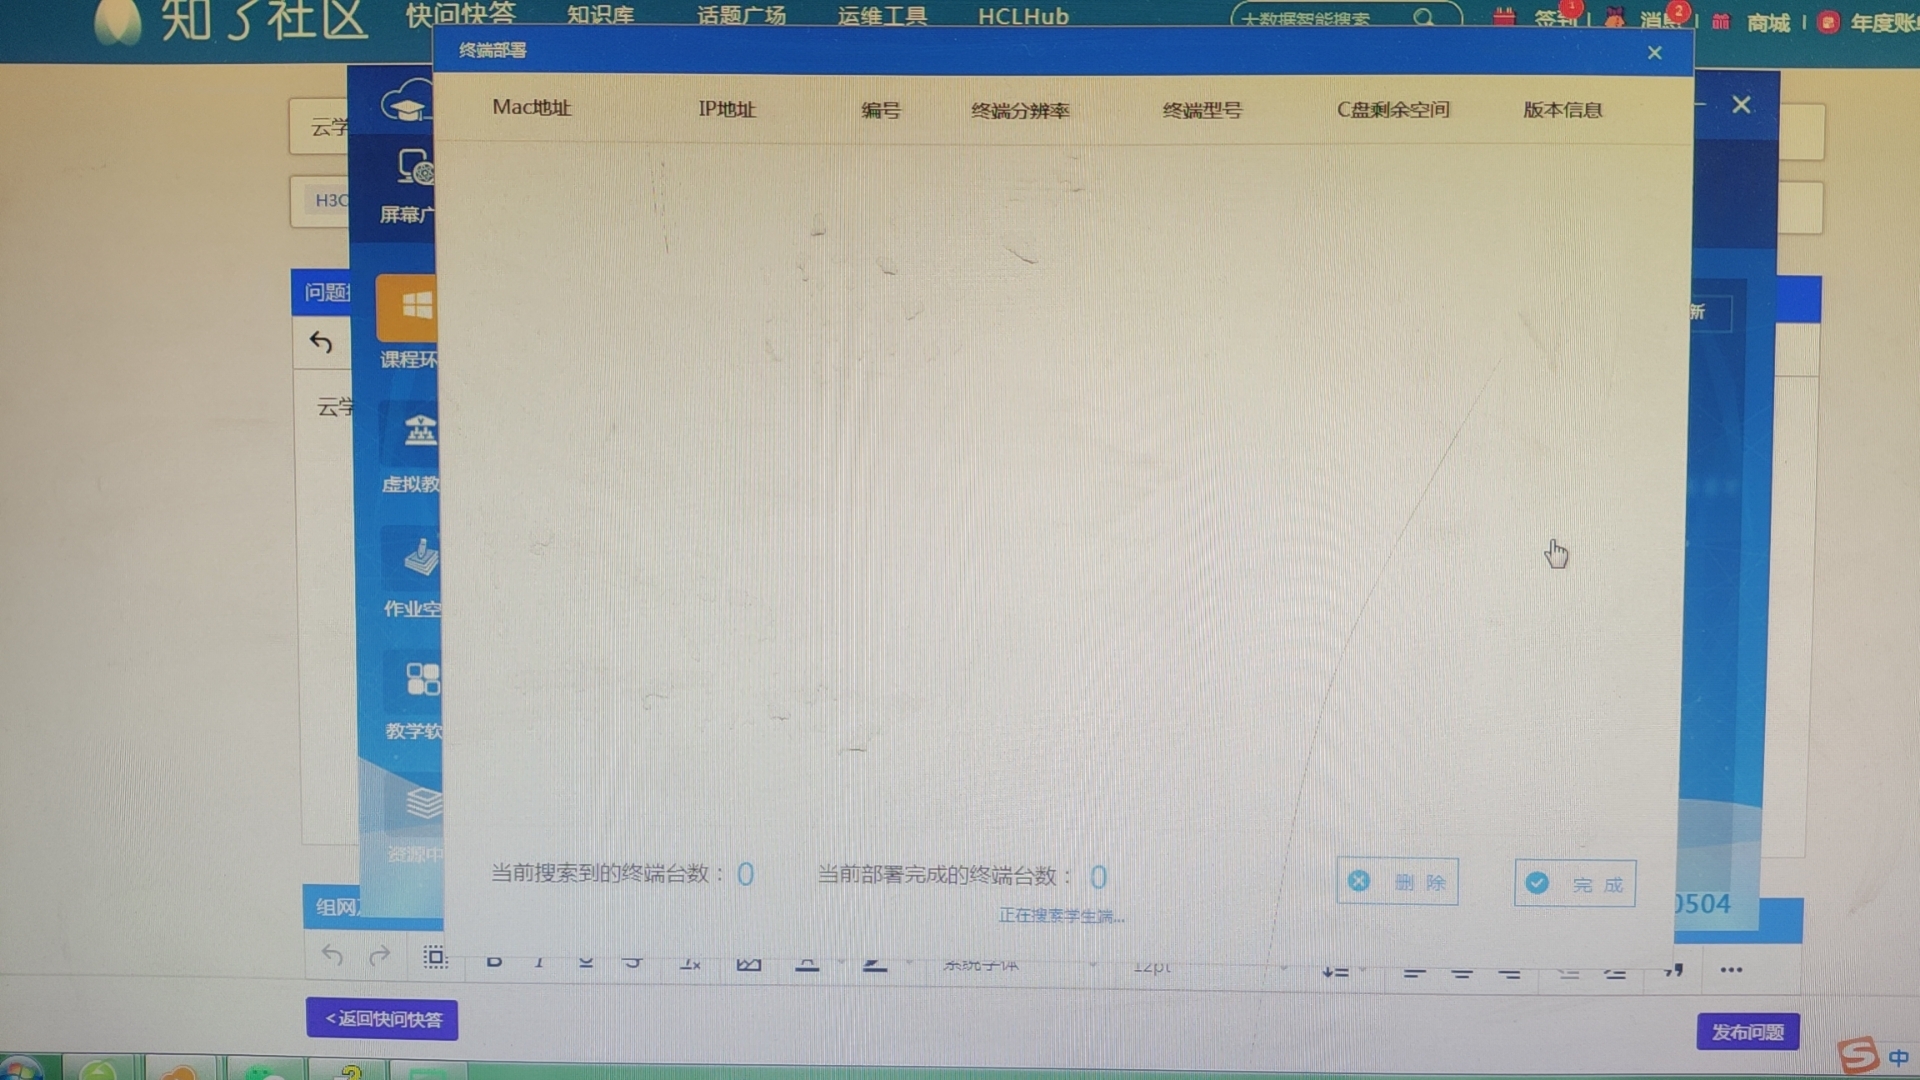Open the 作业空间 sidebar icon
1920x1080 pixels.
(420, 557)
